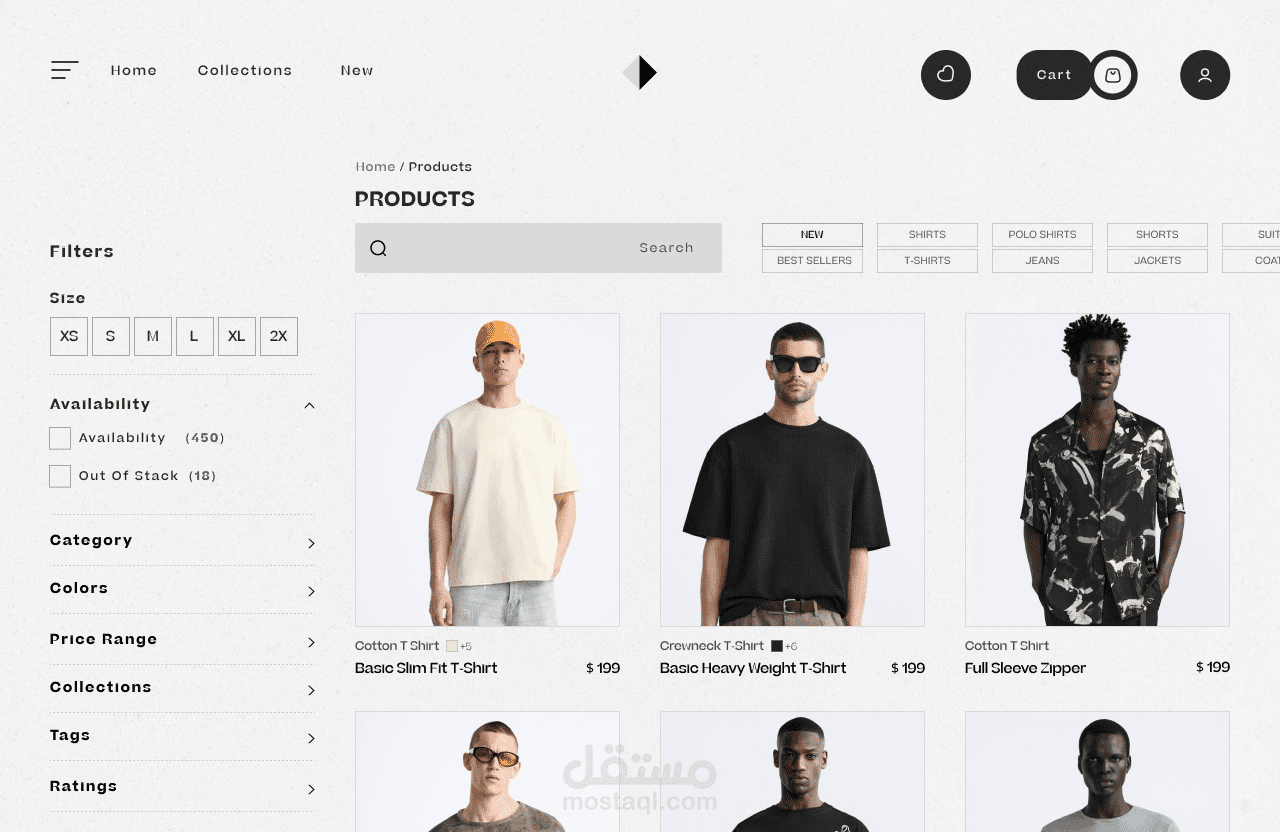Select the BEST SELLERS category tab

click(x=812, y=261)
